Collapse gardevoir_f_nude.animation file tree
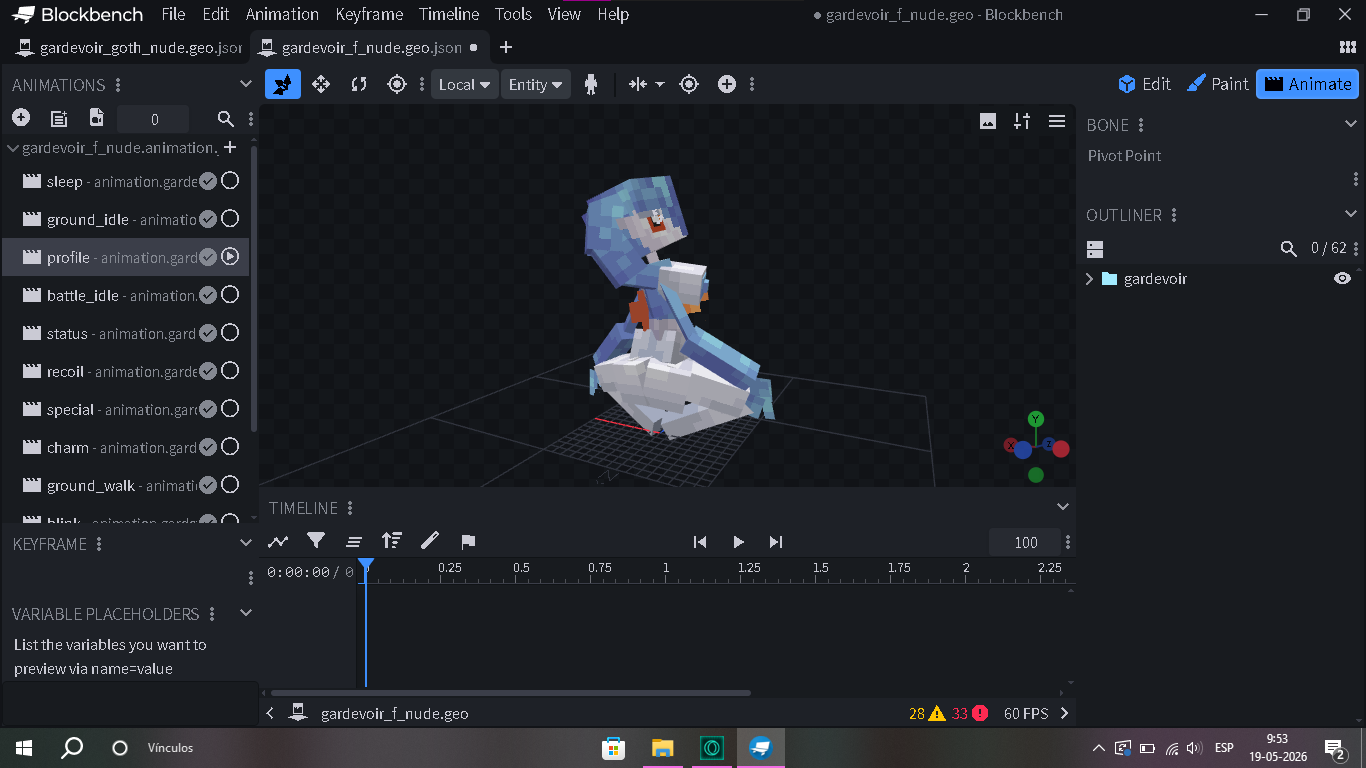Image resolution: width=1366 pixels, height=768 pixels. [13, 148]
